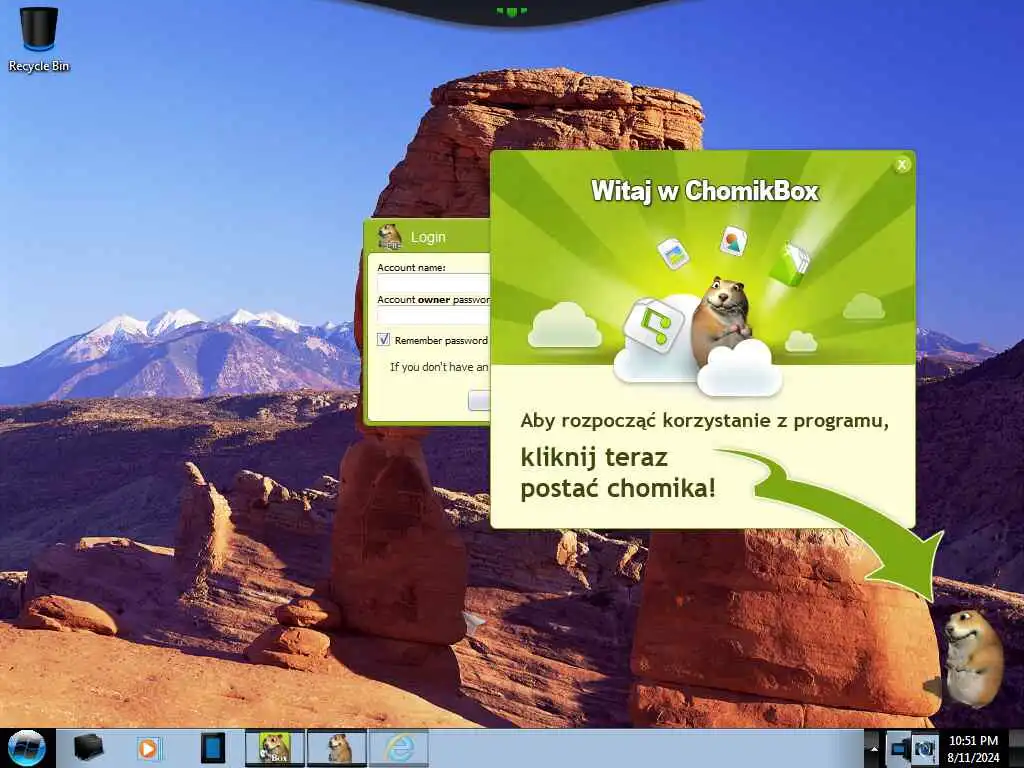Click the 'If you don't have an' text in Login
Screen dimensions: 1024x768
click(x=439, y=367)
